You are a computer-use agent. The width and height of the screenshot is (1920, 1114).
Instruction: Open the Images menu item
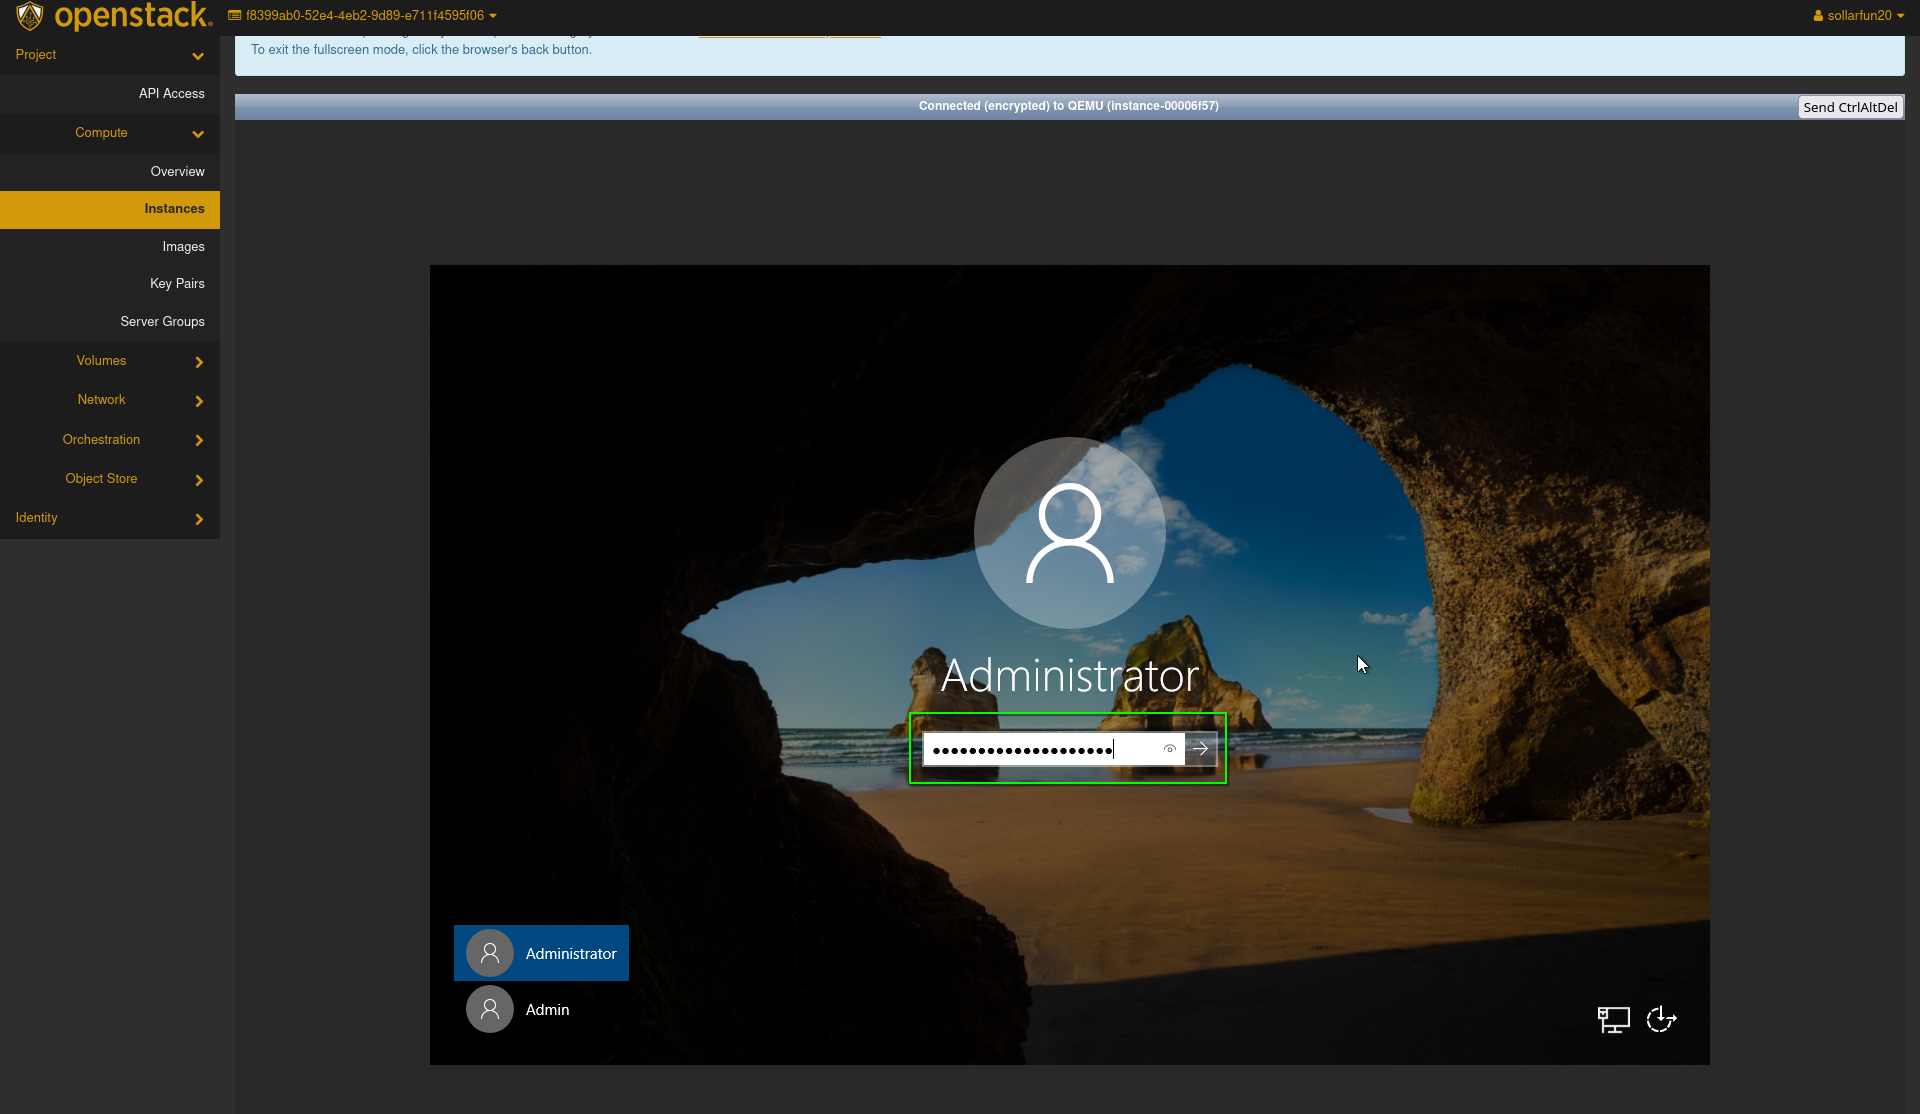point(183,247)
